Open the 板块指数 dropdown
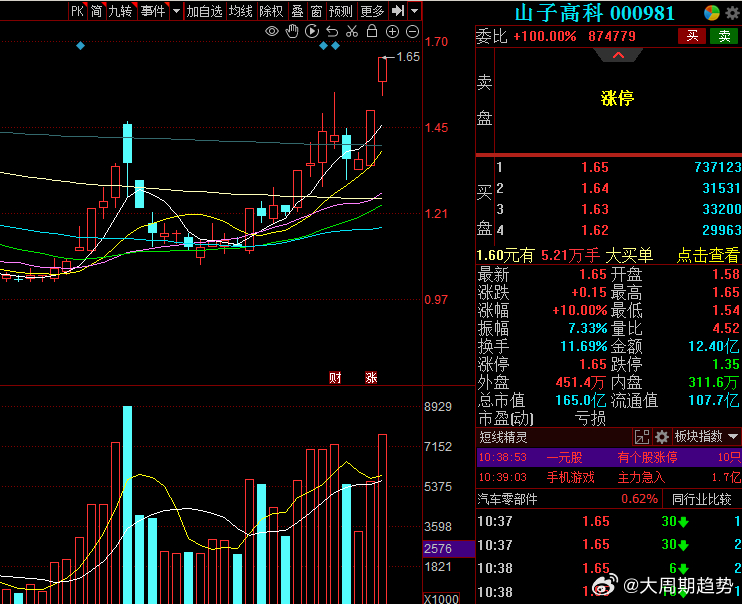The image size is (742, 604). tap(707, 436)
